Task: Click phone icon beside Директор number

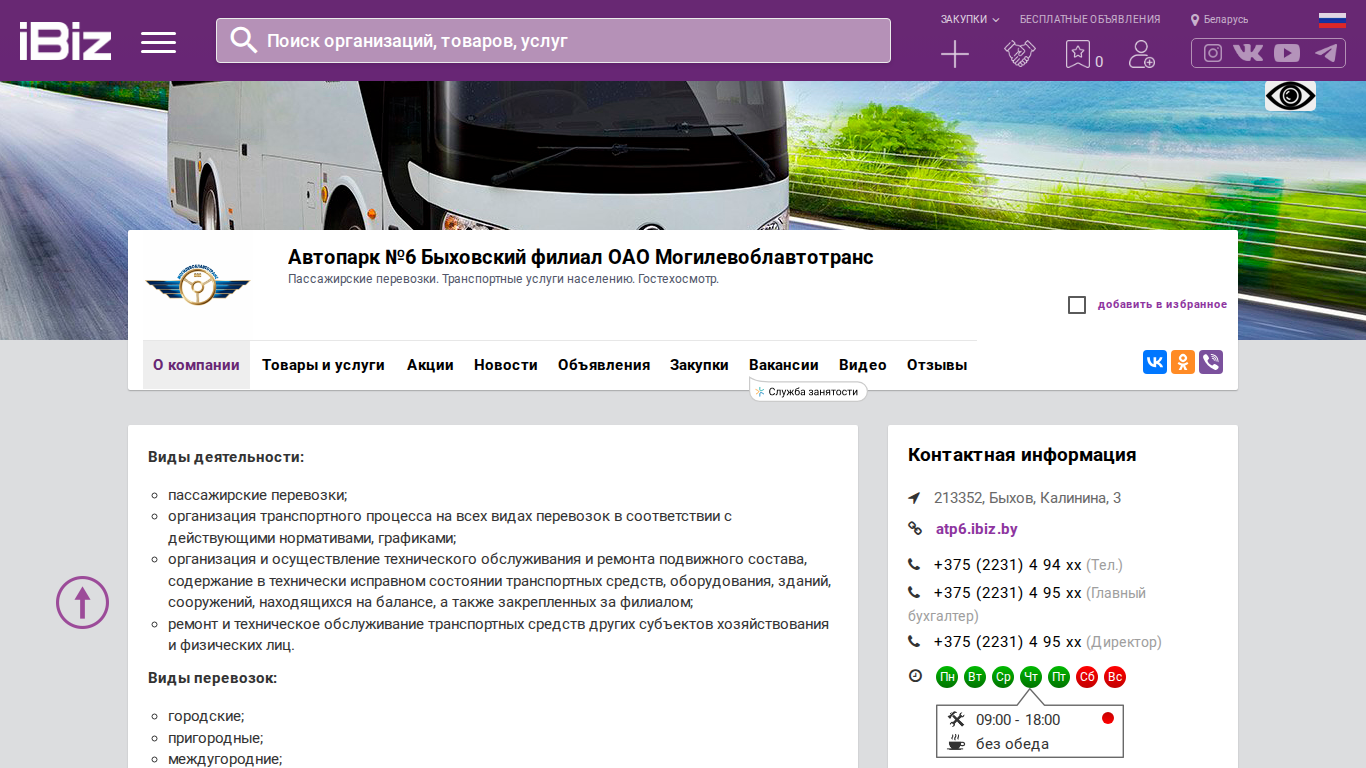Action: pyautogui.click(x=914, y=642)
